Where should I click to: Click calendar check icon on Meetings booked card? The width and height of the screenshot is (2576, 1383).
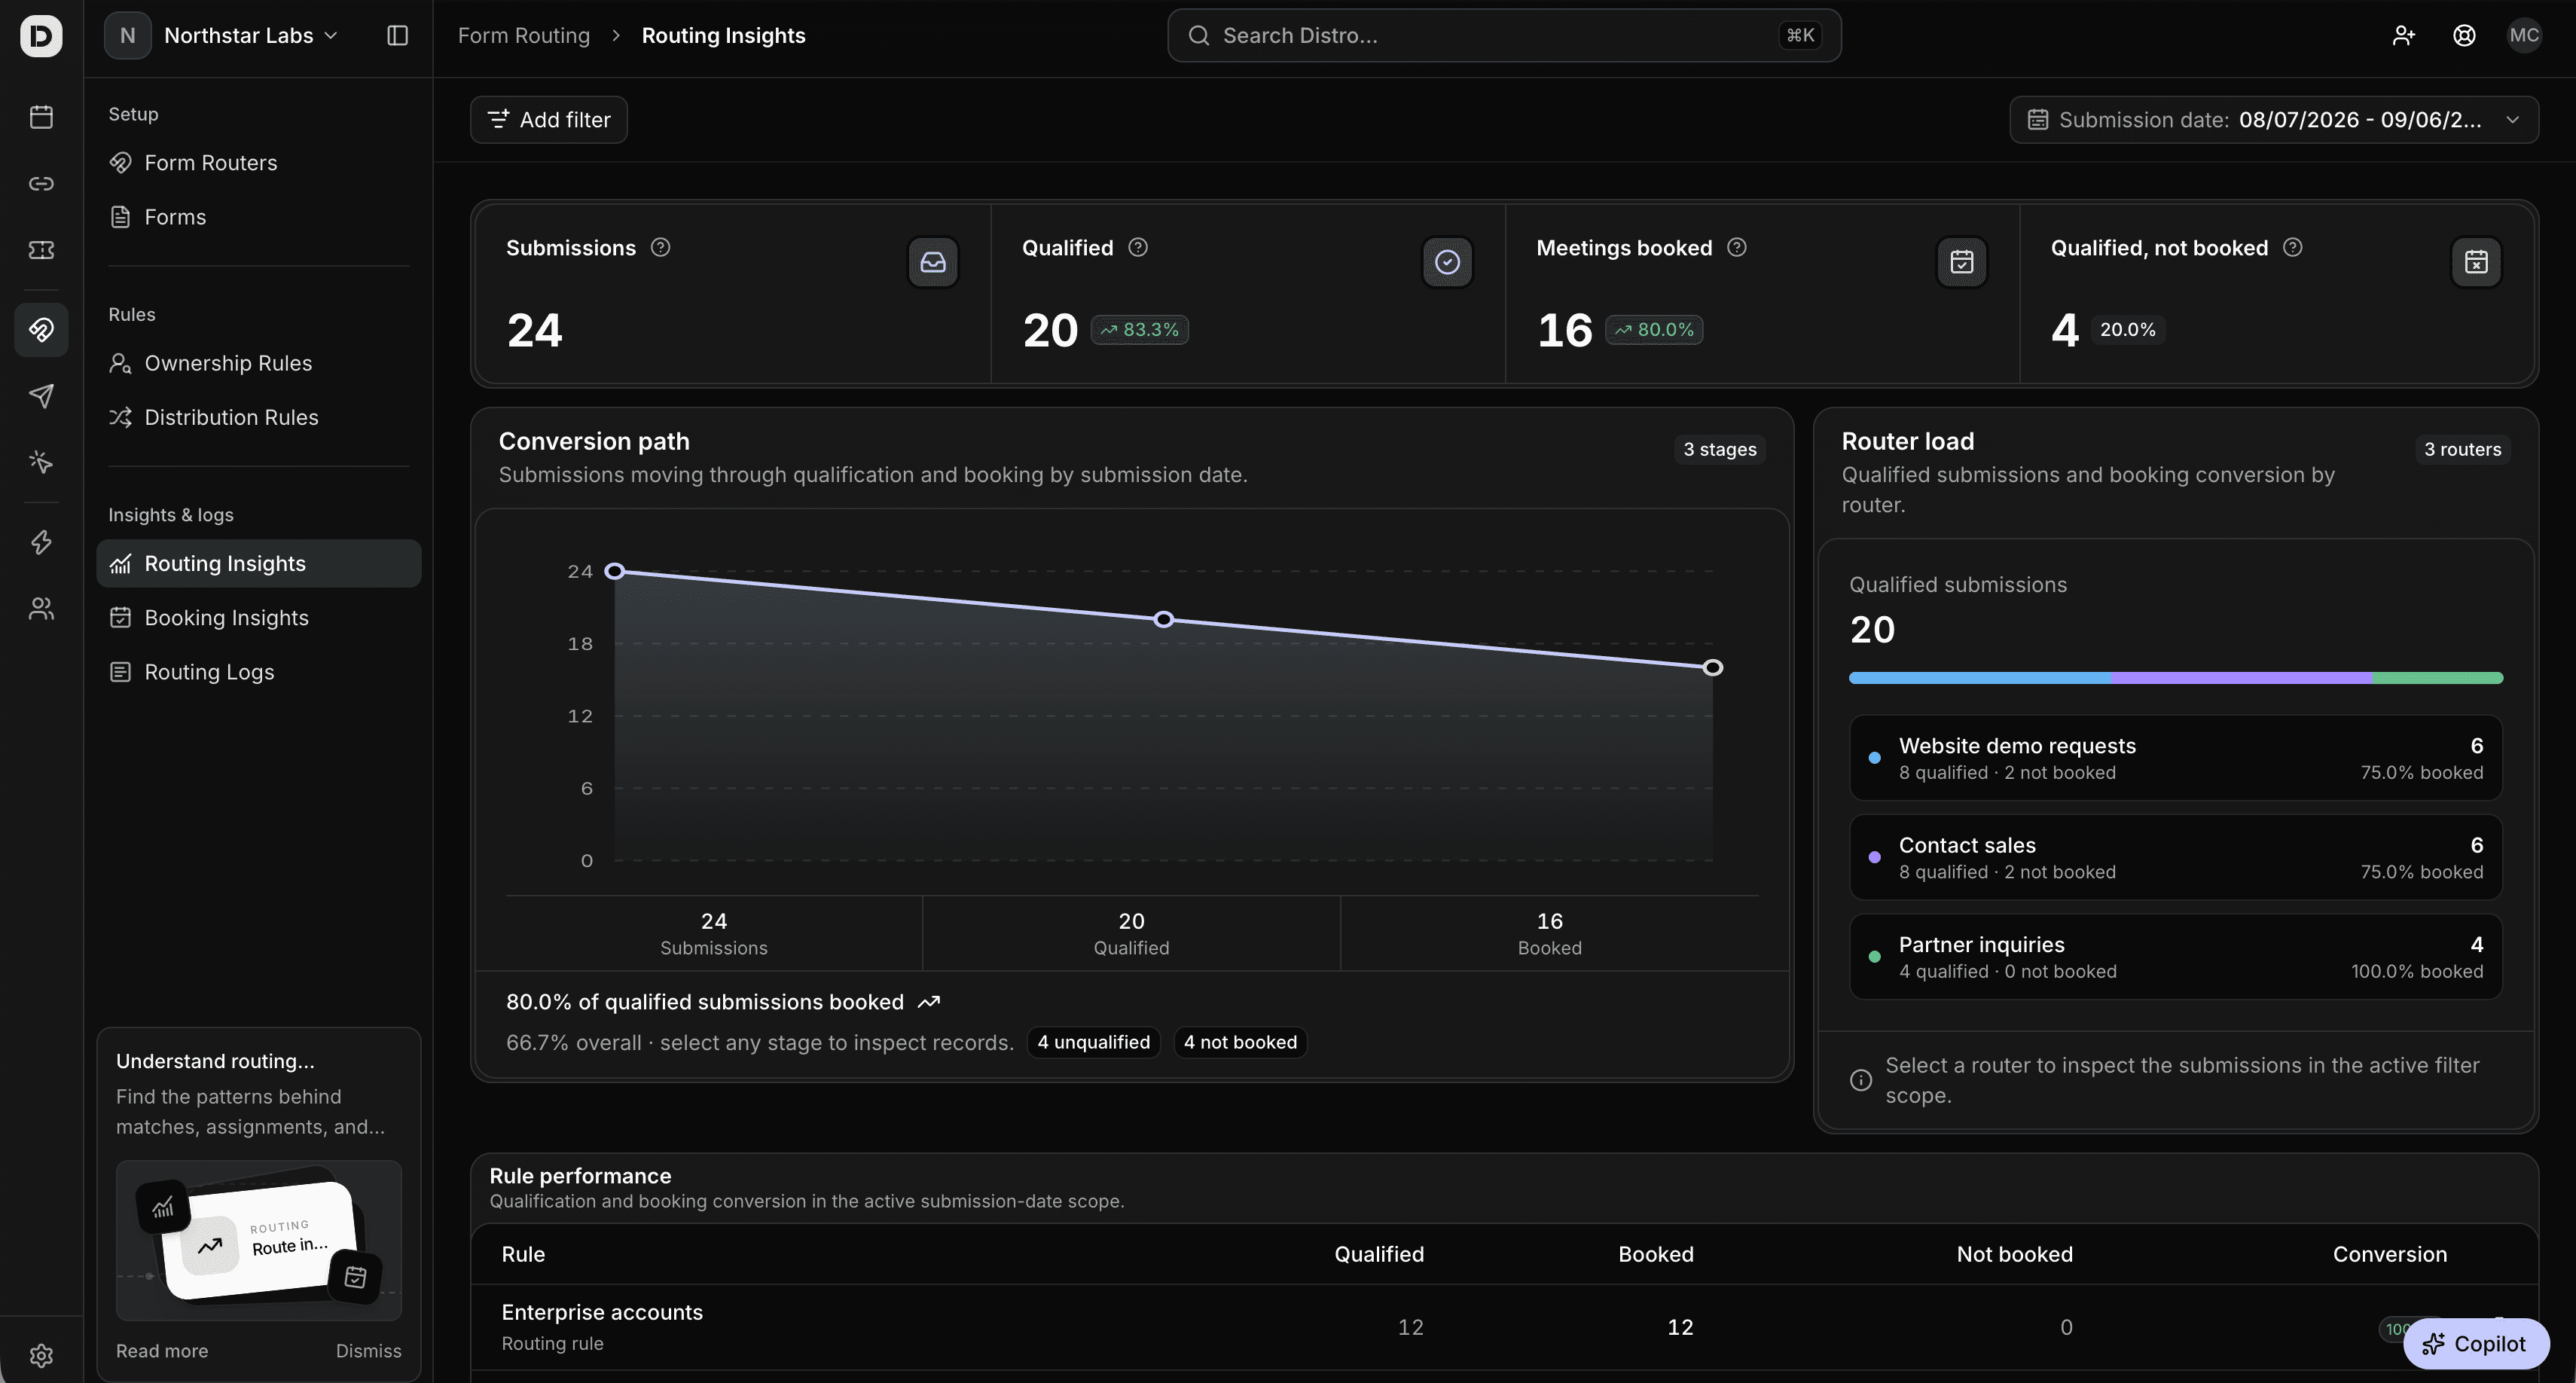click(1962, 262)
